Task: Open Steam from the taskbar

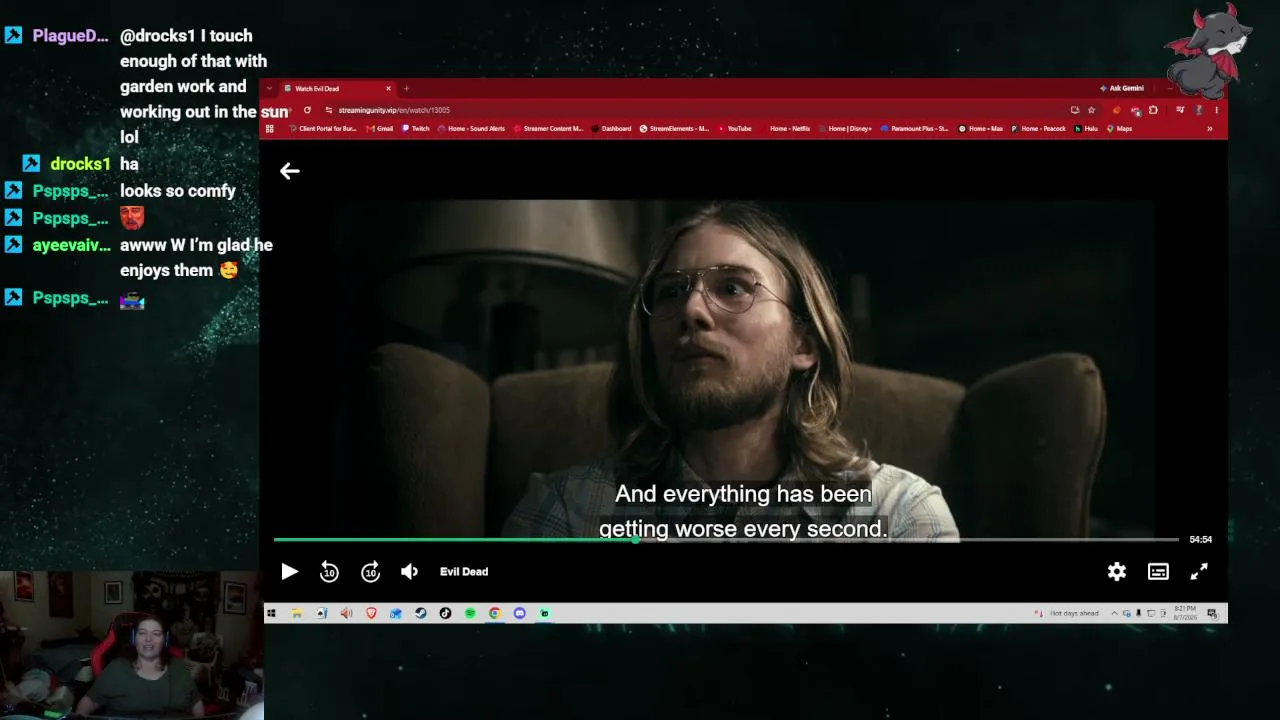Action: tap(421, 613)
